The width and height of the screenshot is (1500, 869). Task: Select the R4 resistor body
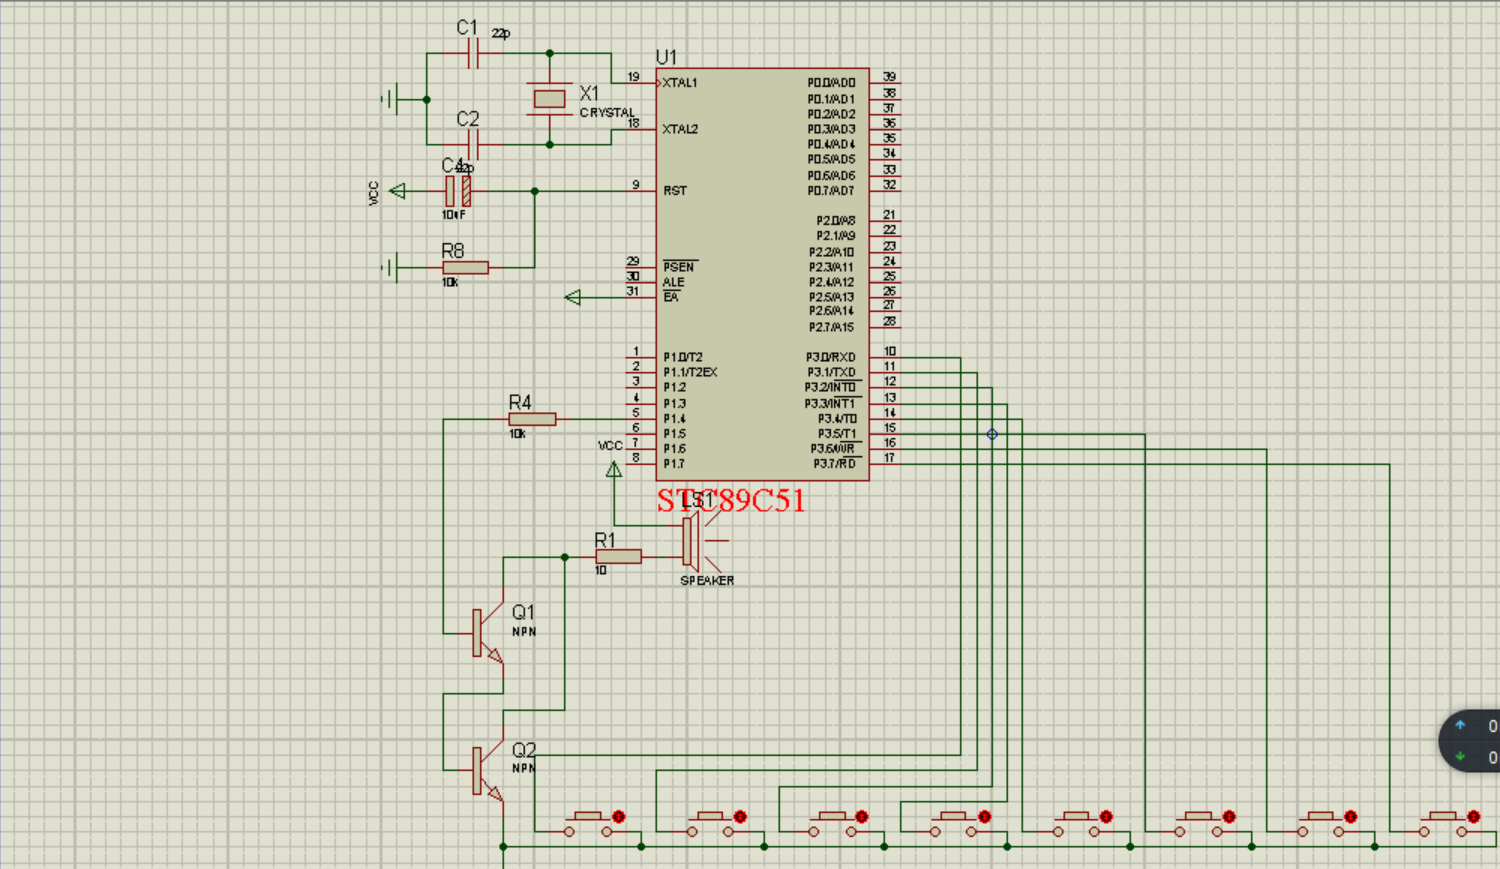[532, 419]
